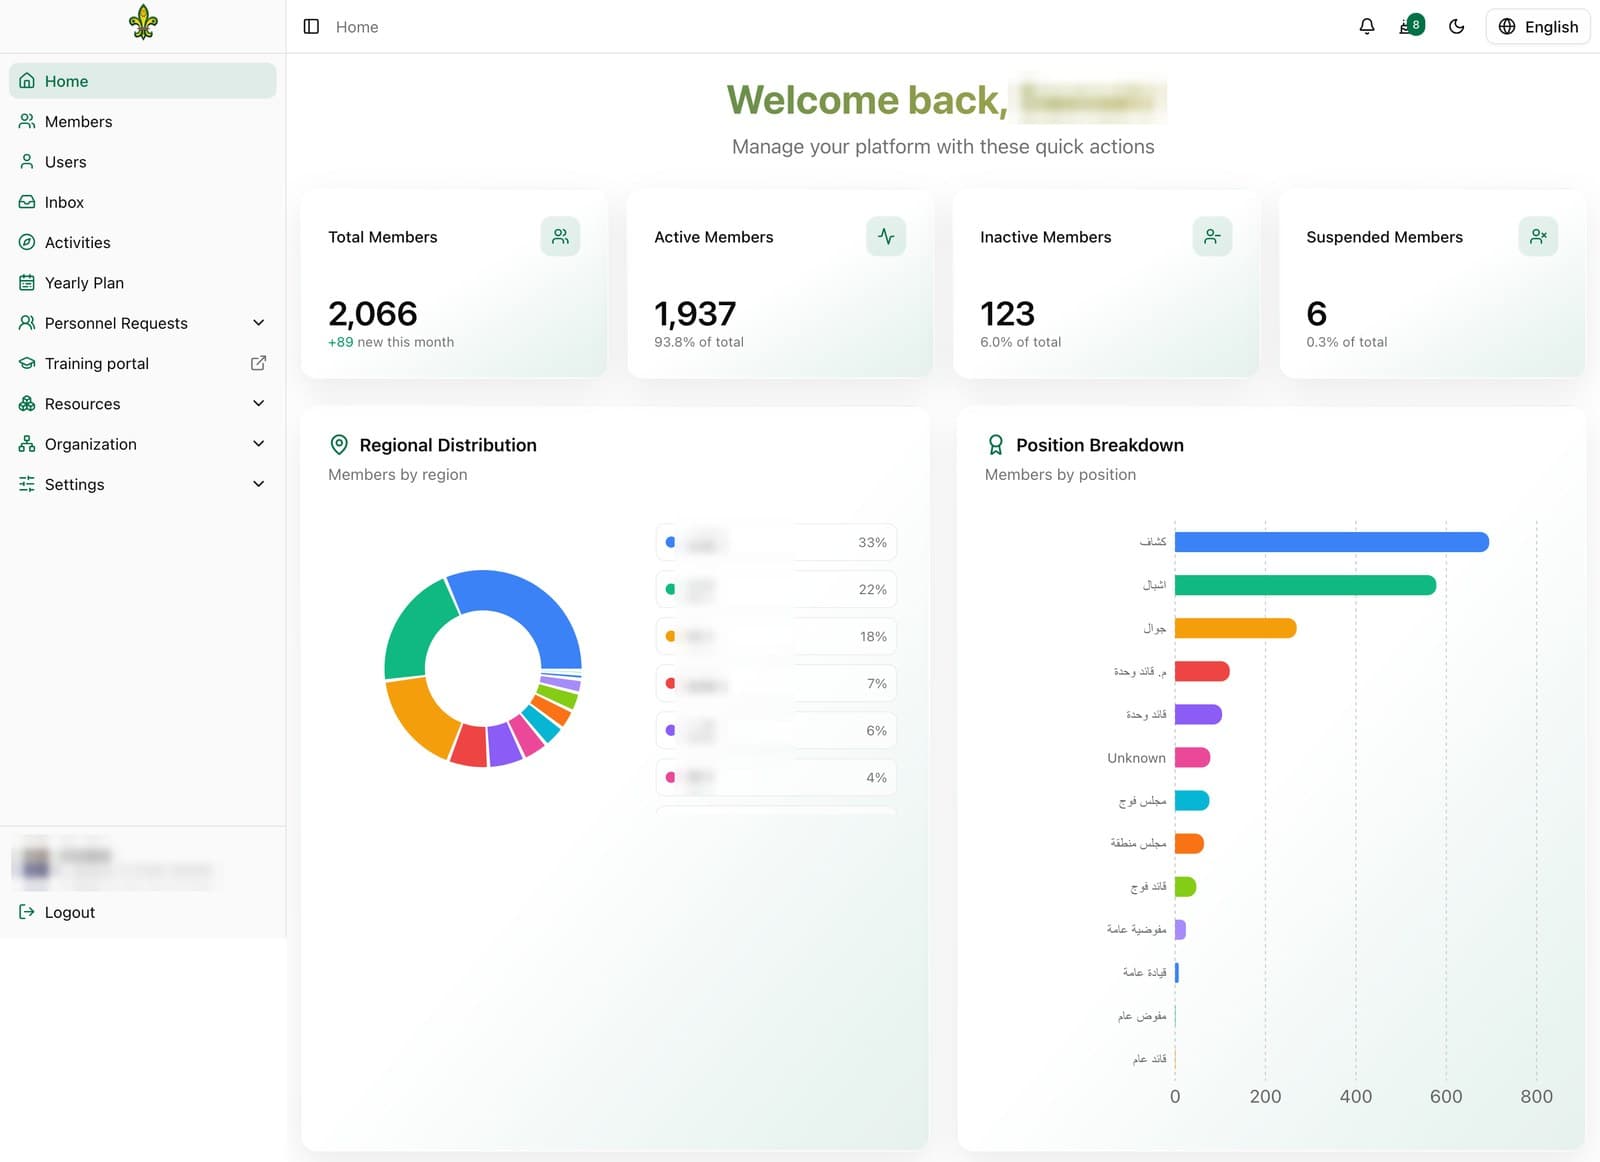Screen dimensions: 1600x1162
Task: Go to Home in sidebar
Action: (x=143, y=81)
